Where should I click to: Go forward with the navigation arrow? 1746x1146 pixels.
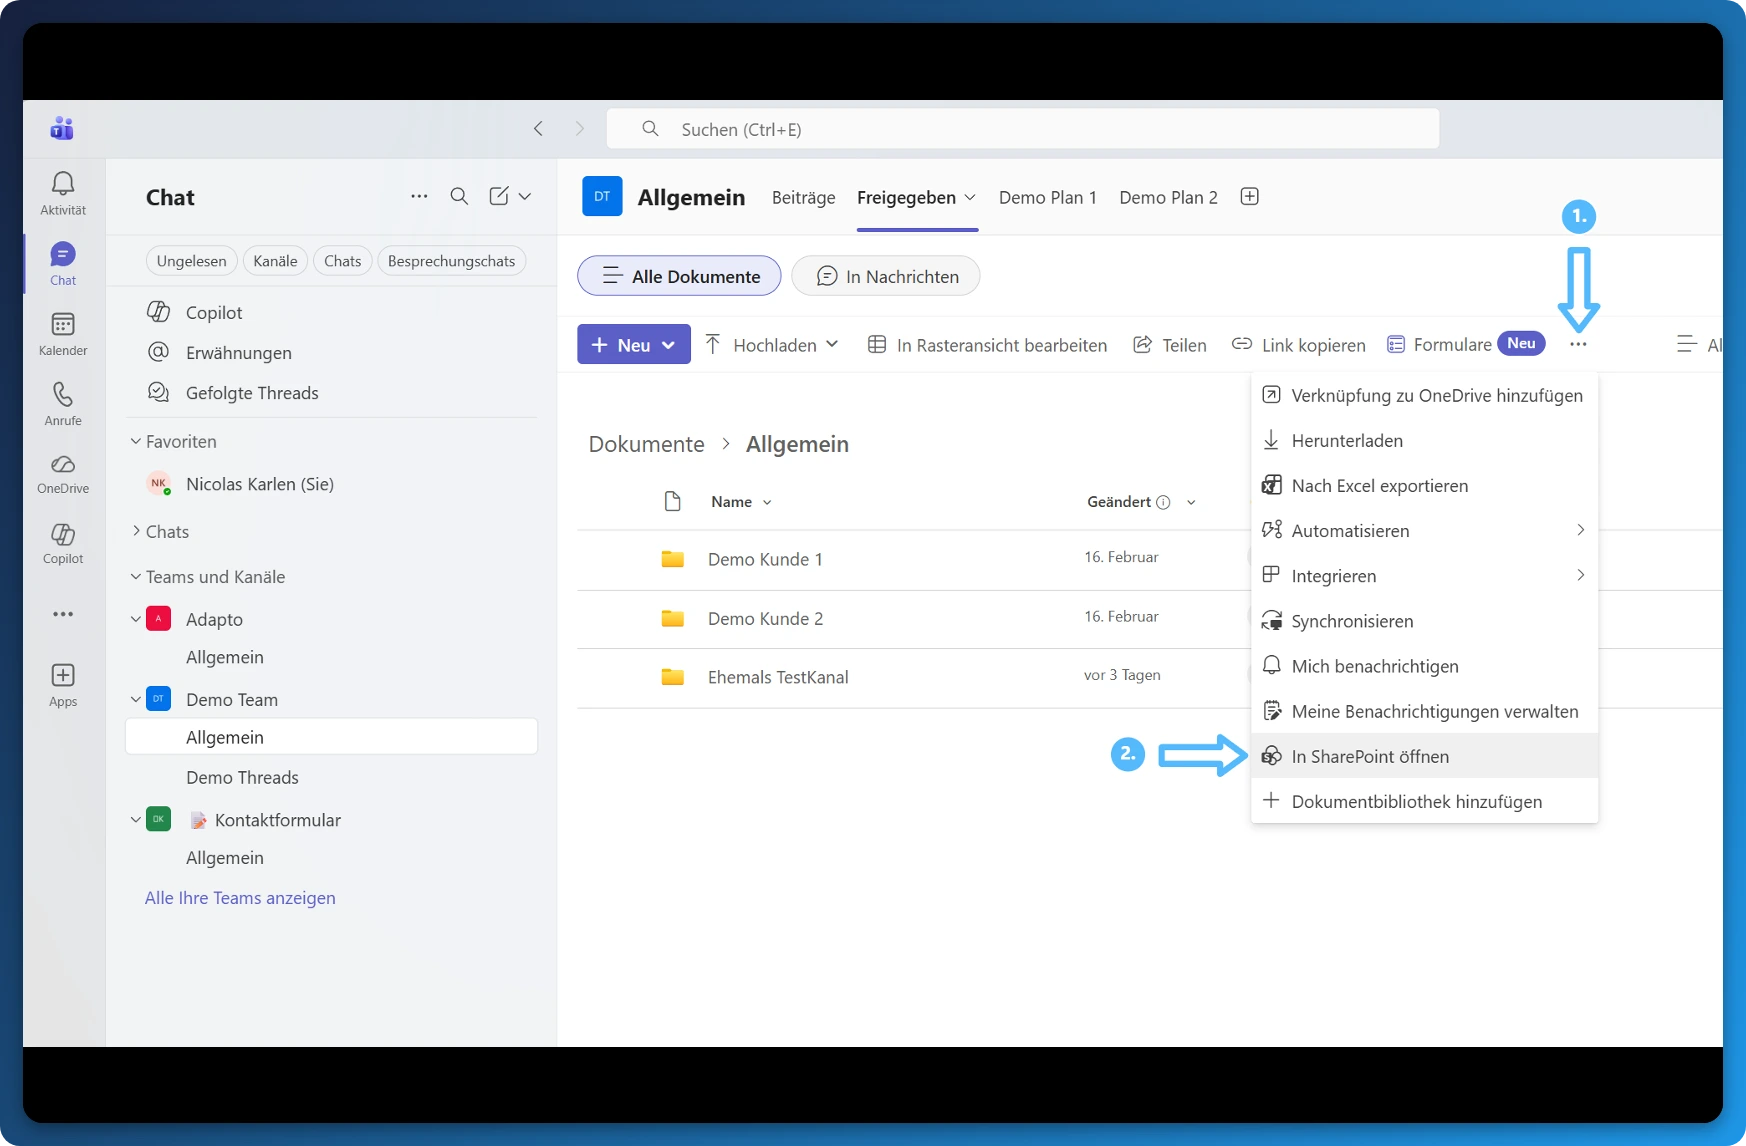click(579, 128)
